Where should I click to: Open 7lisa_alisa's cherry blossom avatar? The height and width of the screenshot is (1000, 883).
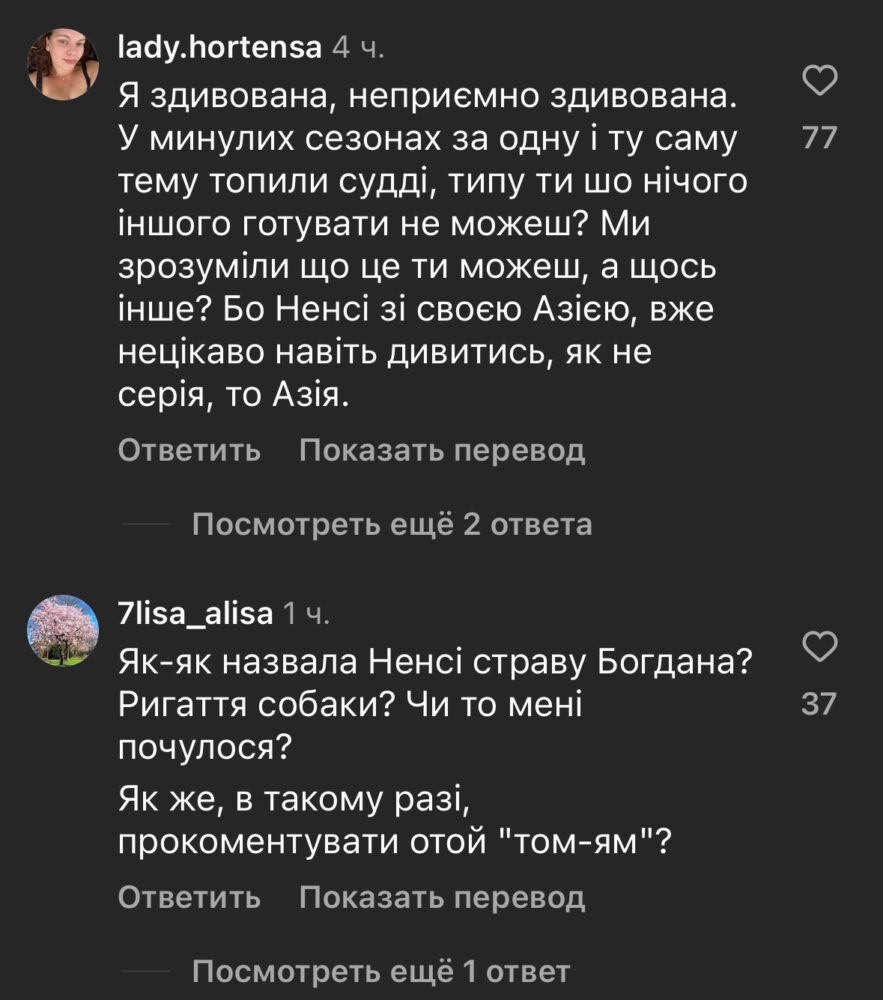pyautogui.click(x=63, y=629)
